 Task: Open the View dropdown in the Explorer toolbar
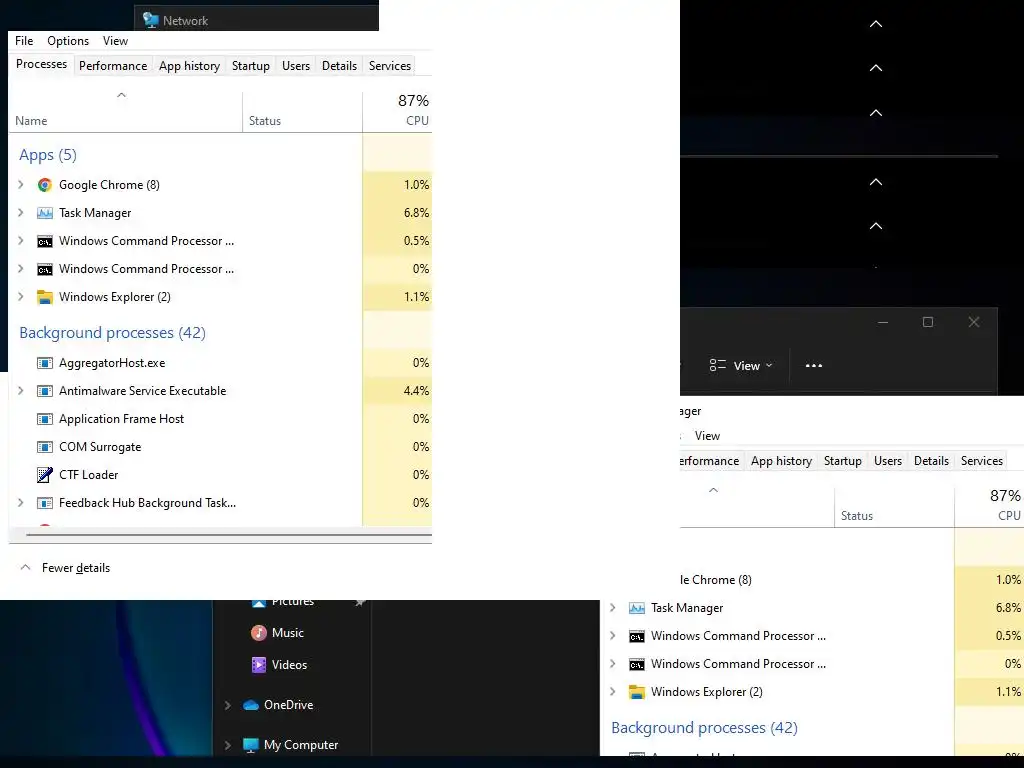point(741,366)
